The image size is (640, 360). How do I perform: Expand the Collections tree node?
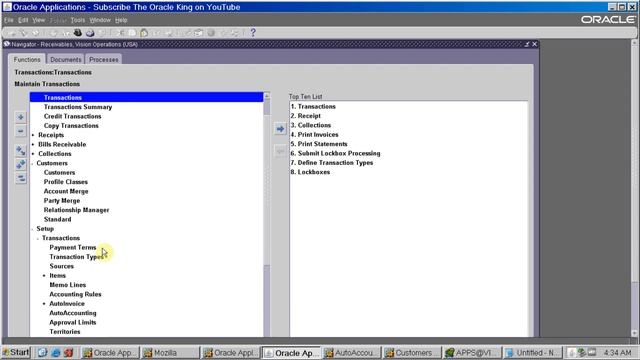pyautogui.click(x=33, y=154)
